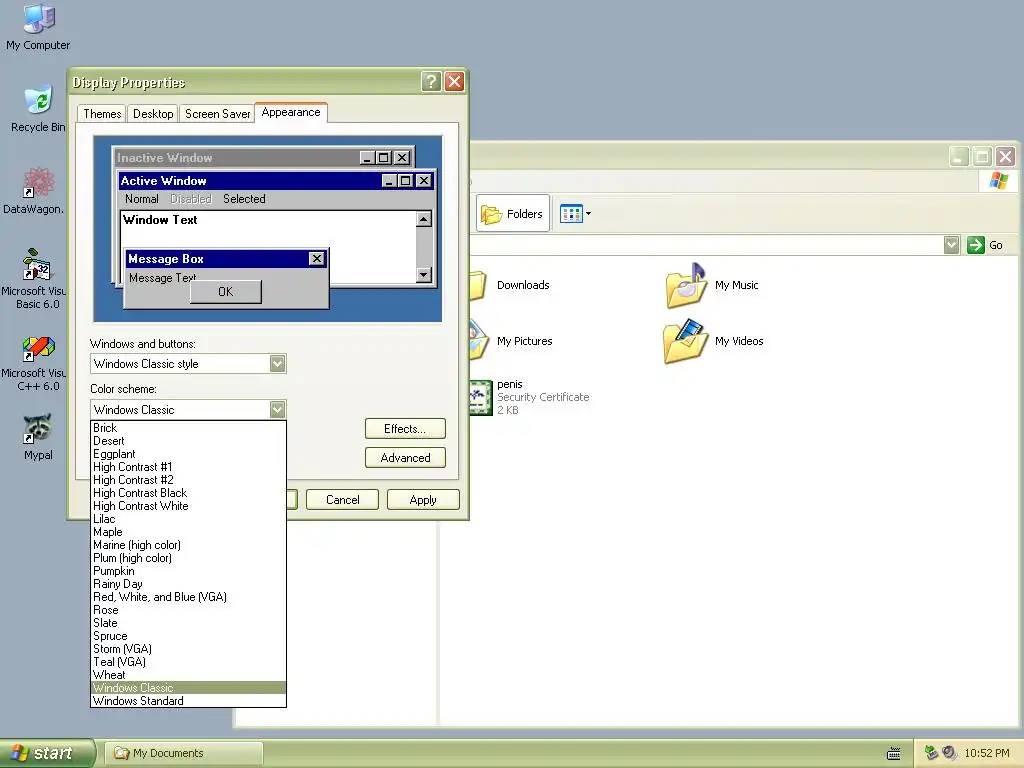Expand Windows and buttons style dropdown
The image size is (1024, 768).
click(278, 364)
